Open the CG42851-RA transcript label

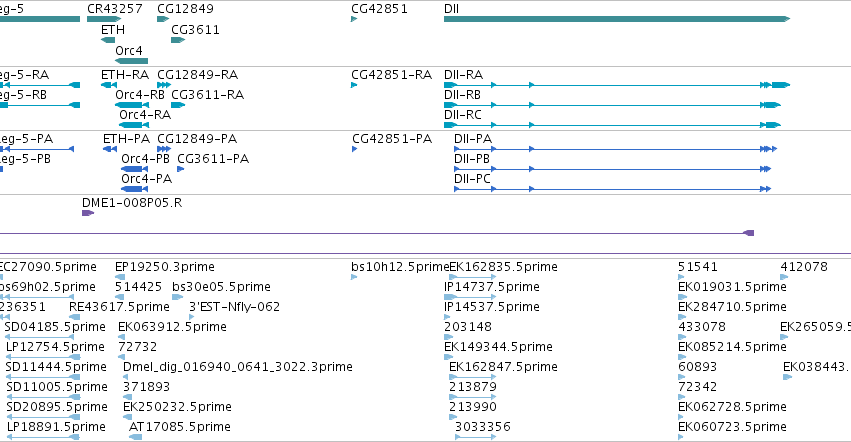[x=391, y=74]
